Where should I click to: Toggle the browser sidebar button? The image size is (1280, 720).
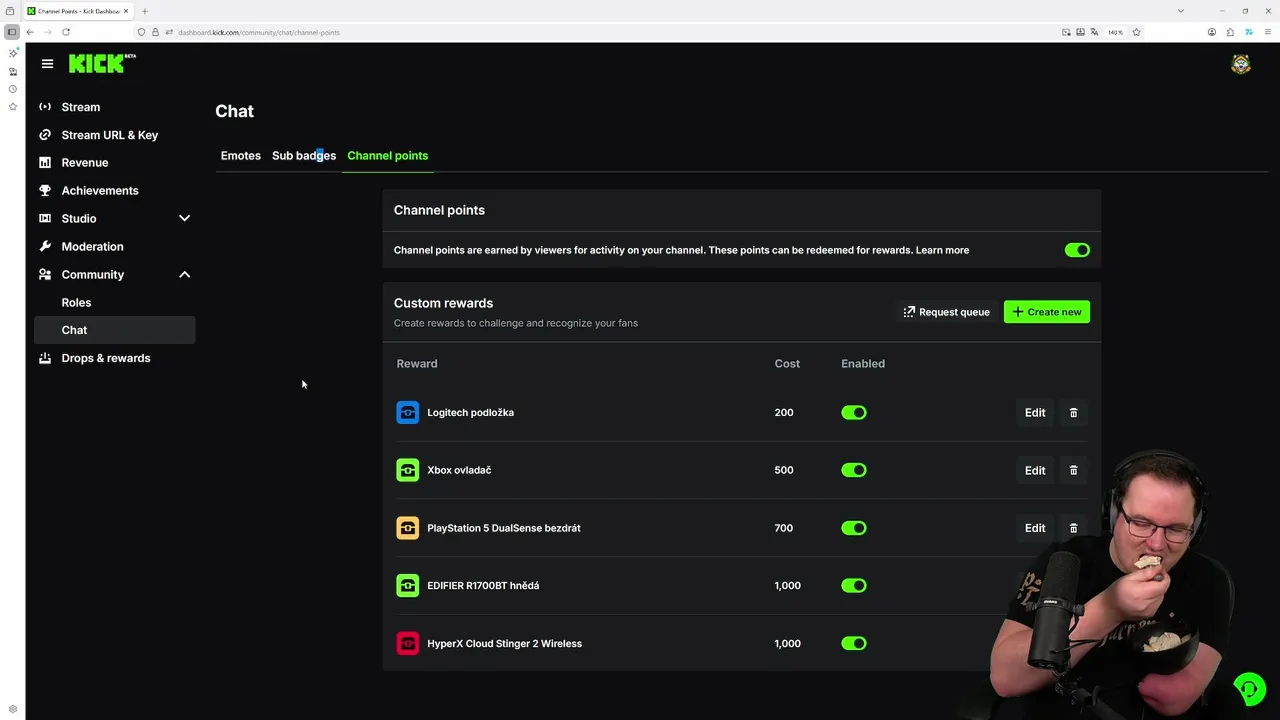click(12, 32)
